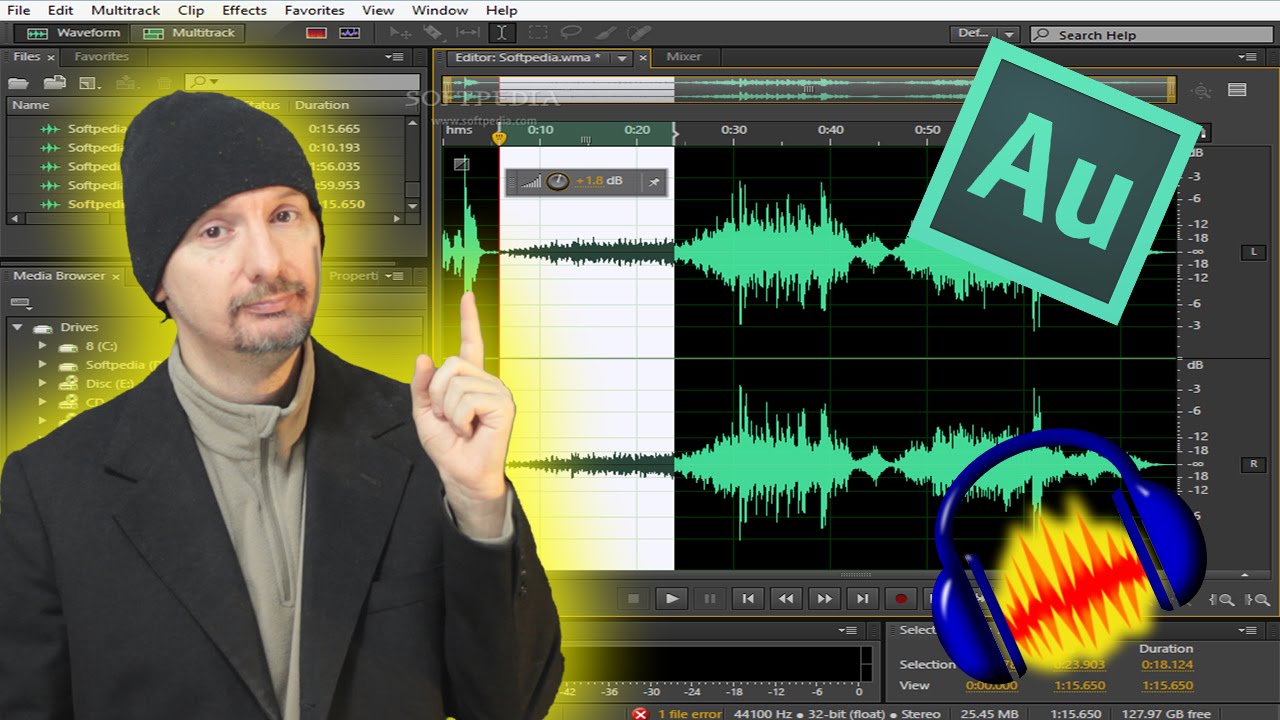Open the Effects menu
The width and height of the screenshot is (1280, 720).
tap(244, 10)
